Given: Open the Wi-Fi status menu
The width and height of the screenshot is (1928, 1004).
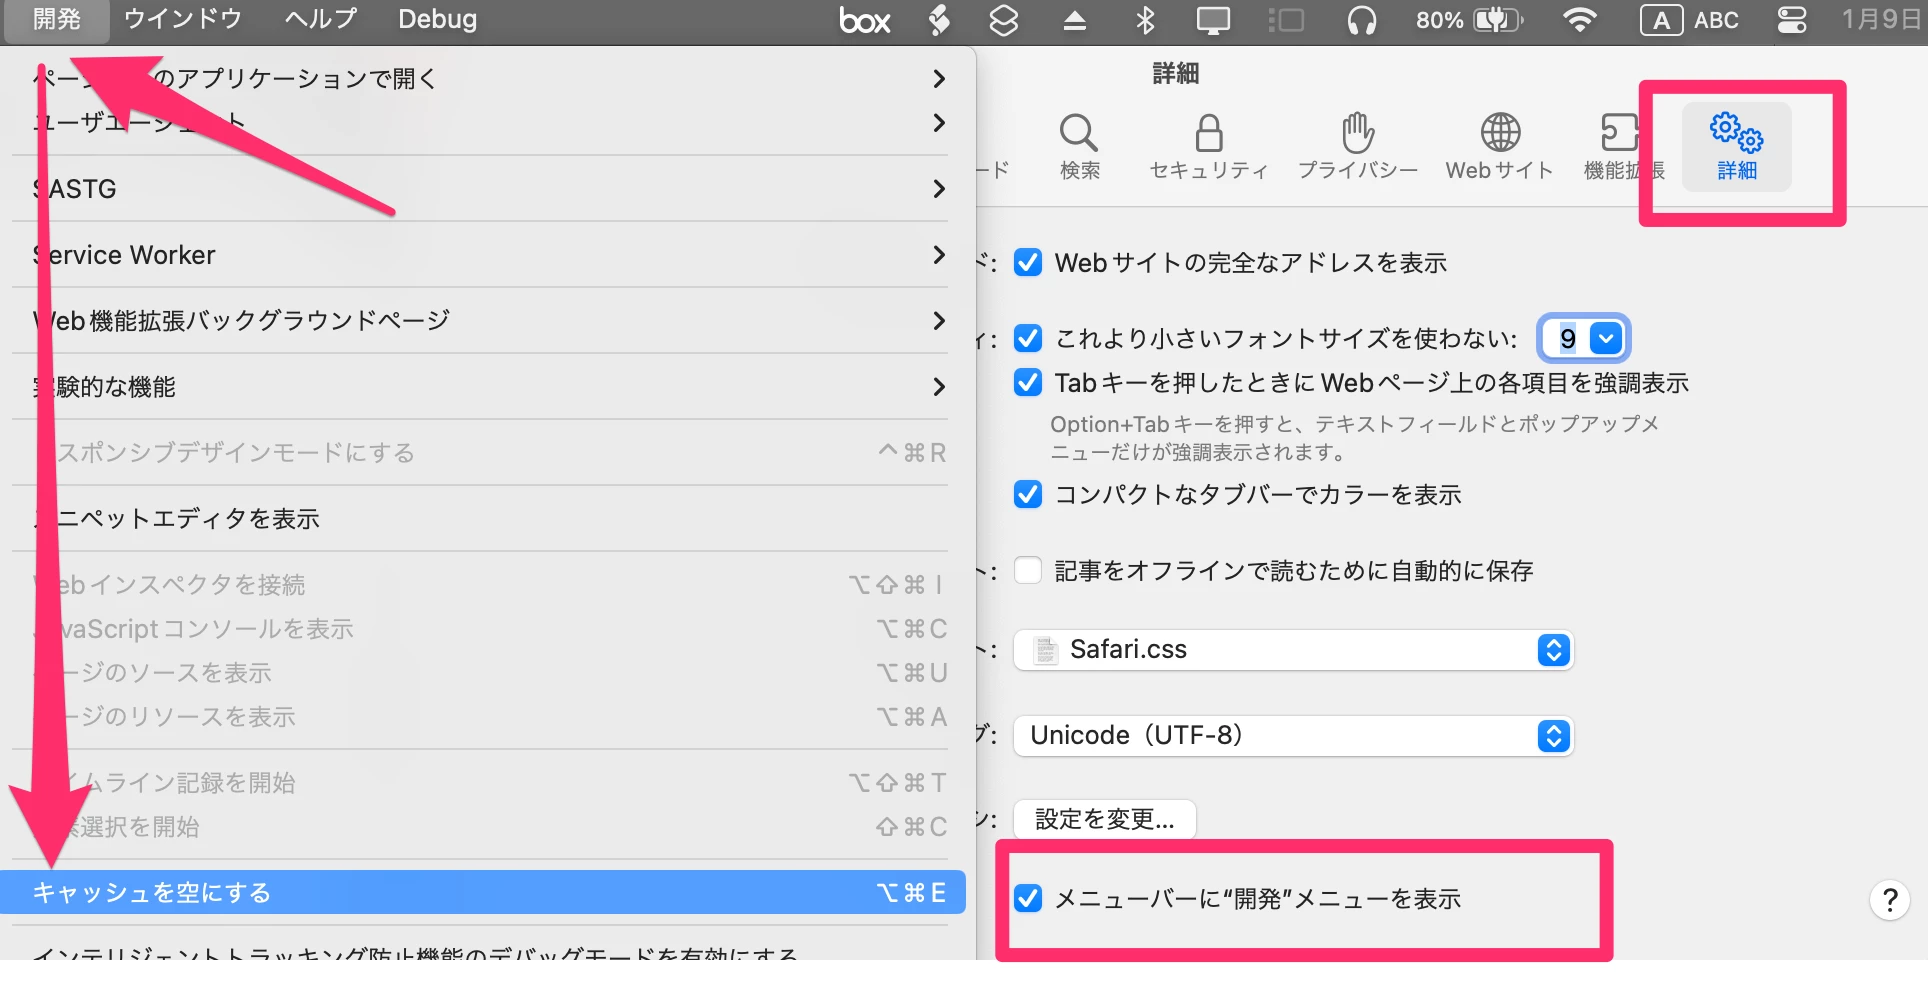Looking at the screenshot, I should click(1580, 20).
